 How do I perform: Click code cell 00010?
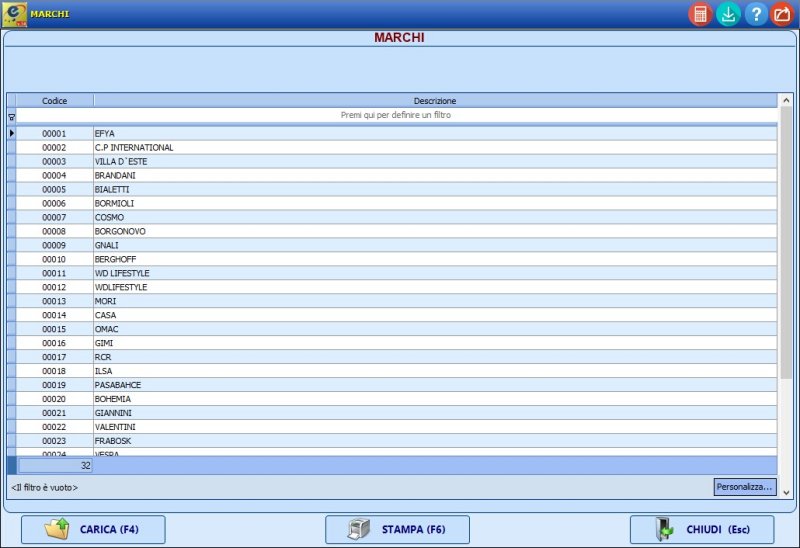click(55, 259)
